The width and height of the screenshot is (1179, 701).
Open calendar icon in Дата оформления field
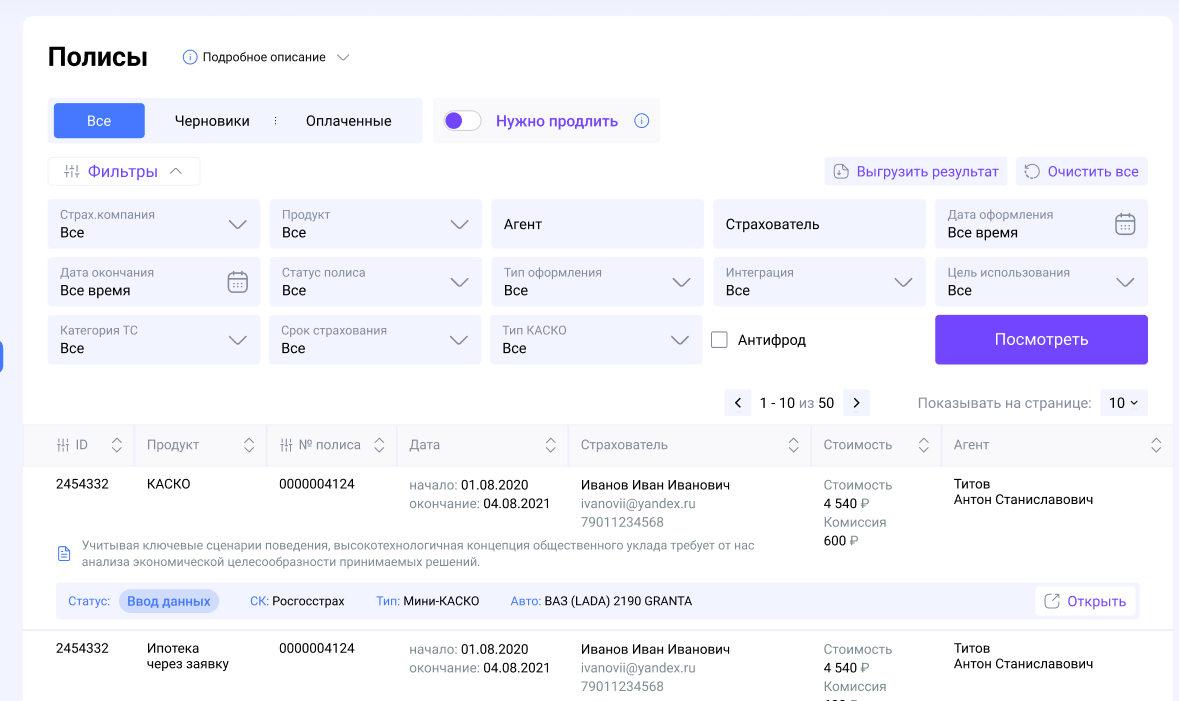[x=1125, y=224]
